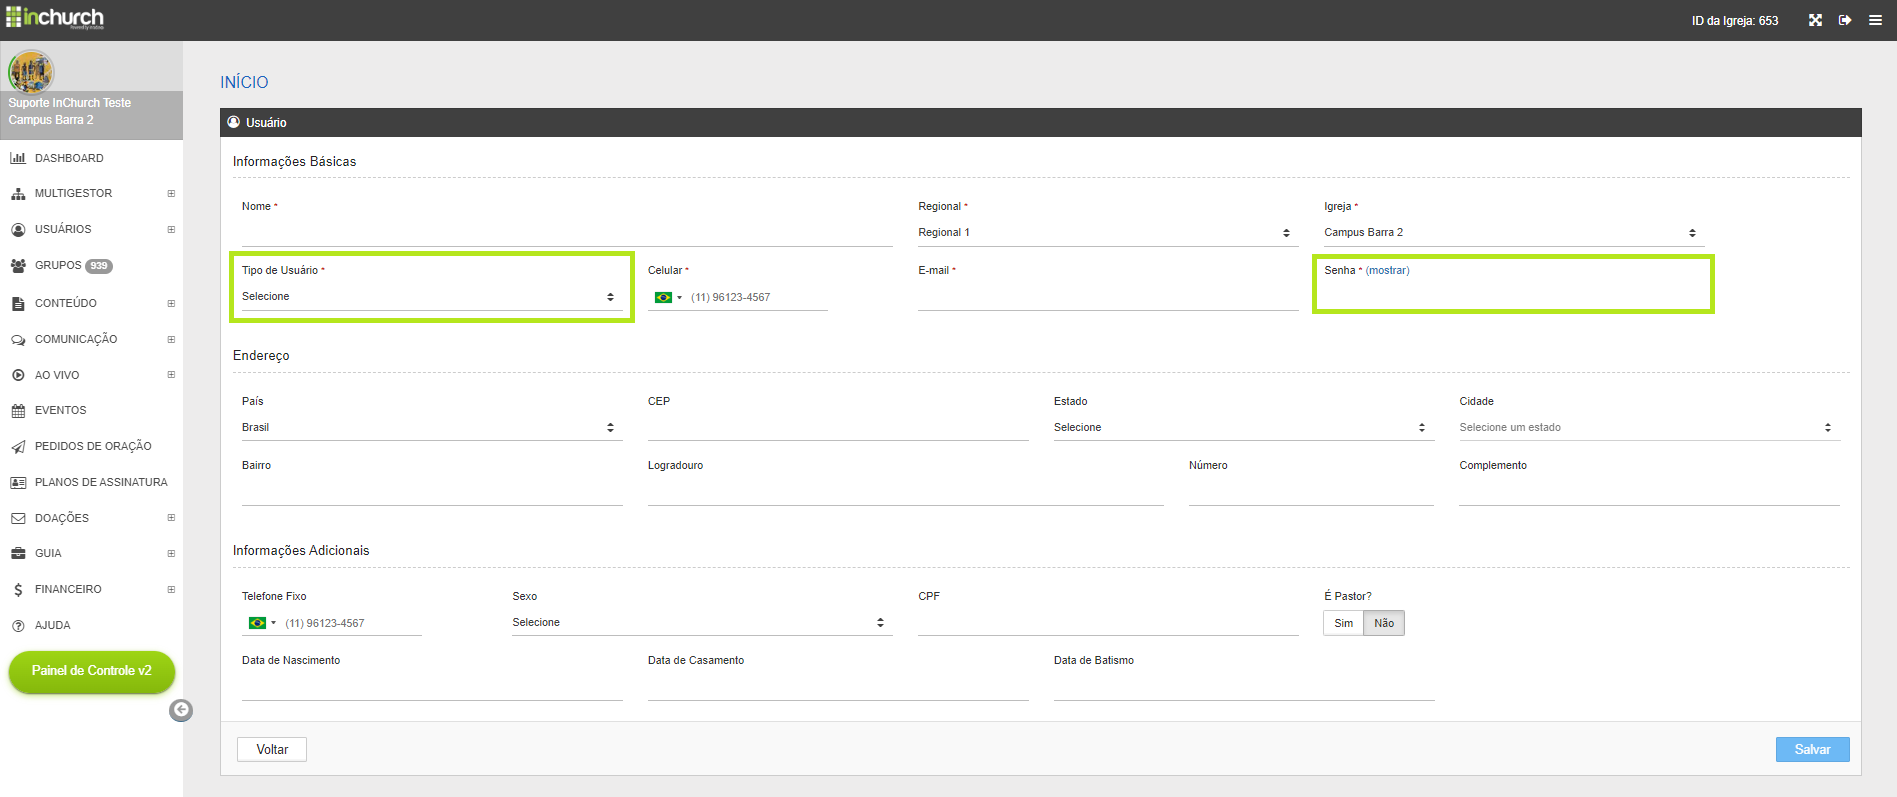Open the Igreja dropdown
This screenshot has height=797, width=1897.
1513,233
